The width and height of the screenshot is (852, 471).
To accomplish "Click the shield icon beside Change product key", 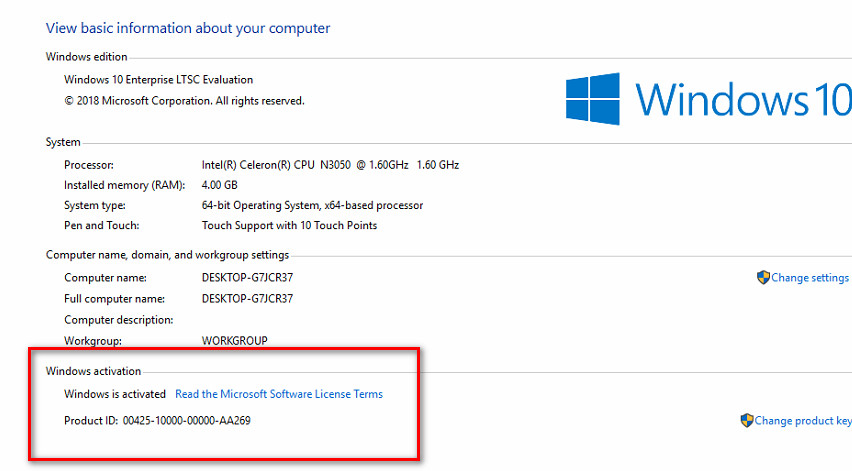I will pos(747,420).
